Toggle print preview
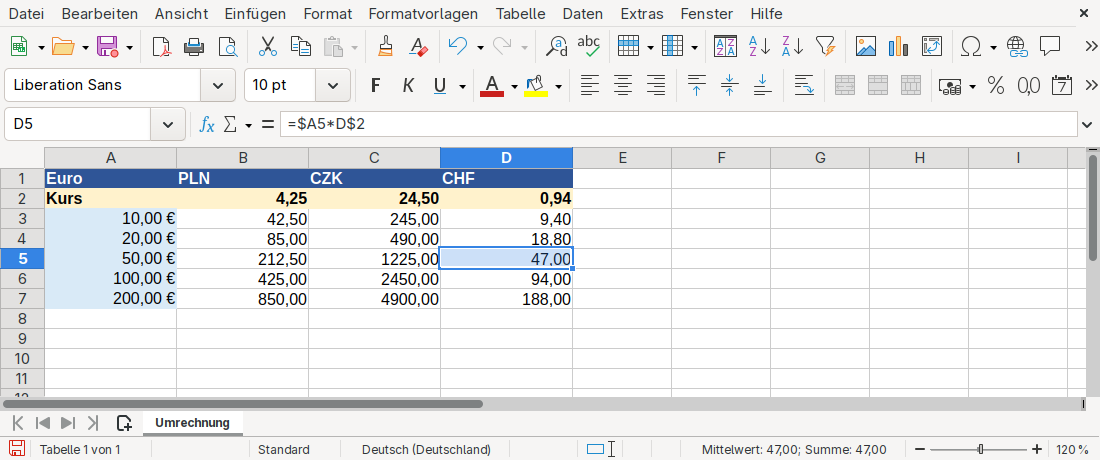 [x=228, y=47]
